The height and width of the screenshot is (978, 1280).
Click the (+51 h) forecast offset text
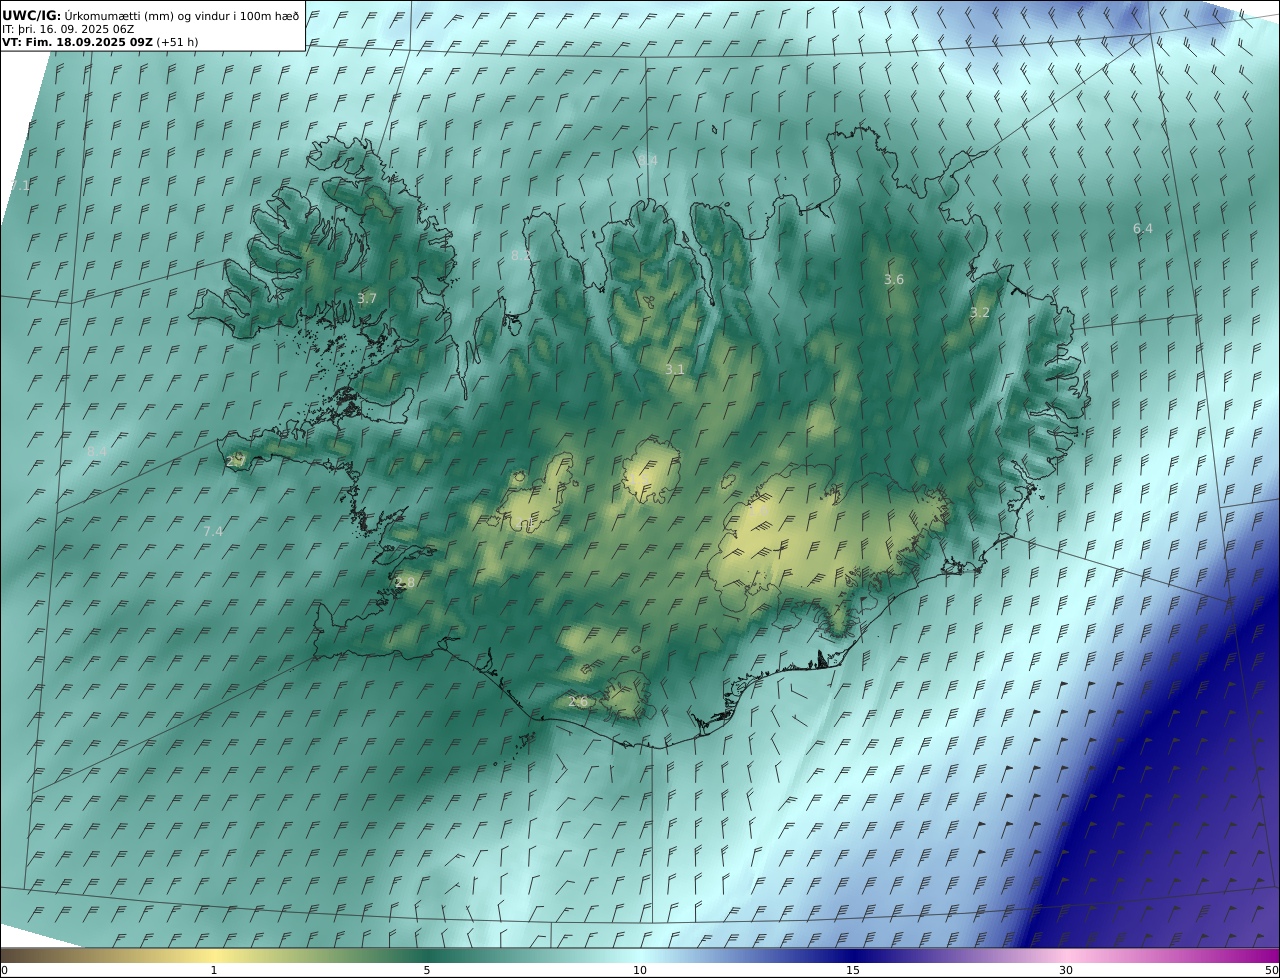click(x=177, y=43)
